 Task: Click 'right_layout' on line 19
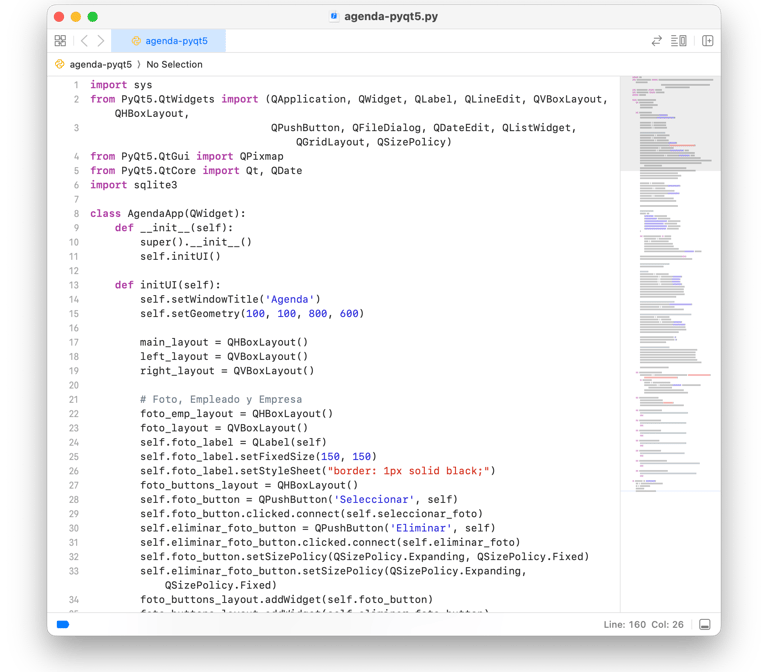click(x=177, y=371)
